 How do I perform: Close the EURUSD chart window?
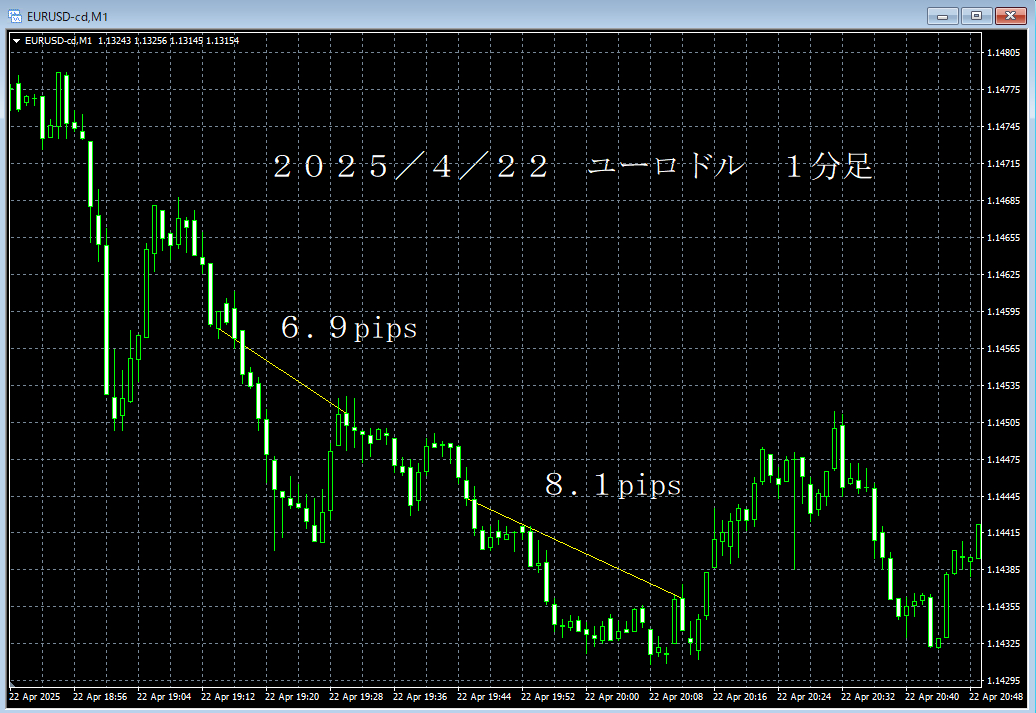tap(1010, 16)
